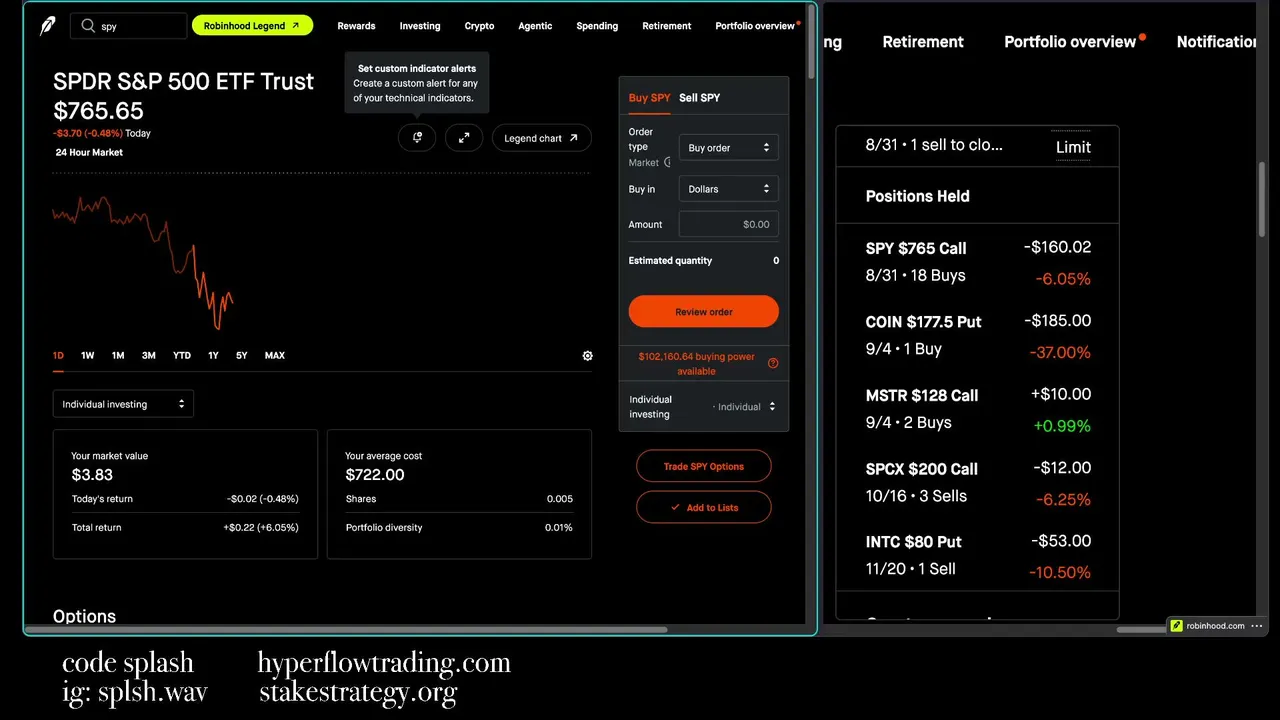Switch to the Buy SPY tab
The image size is (1280, 720).
649,98
